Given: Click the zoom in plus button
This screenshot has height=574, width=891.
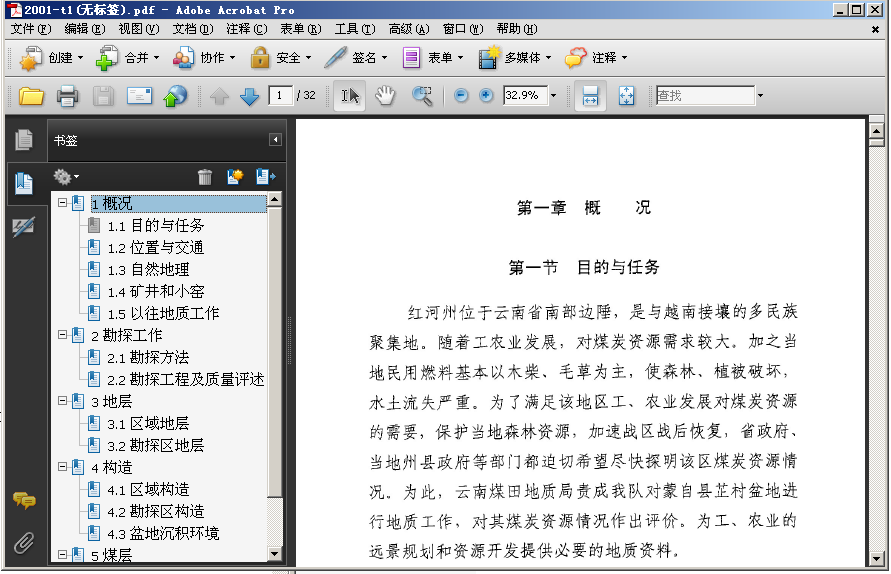Looking at the screenshot, I should (487, 96).
